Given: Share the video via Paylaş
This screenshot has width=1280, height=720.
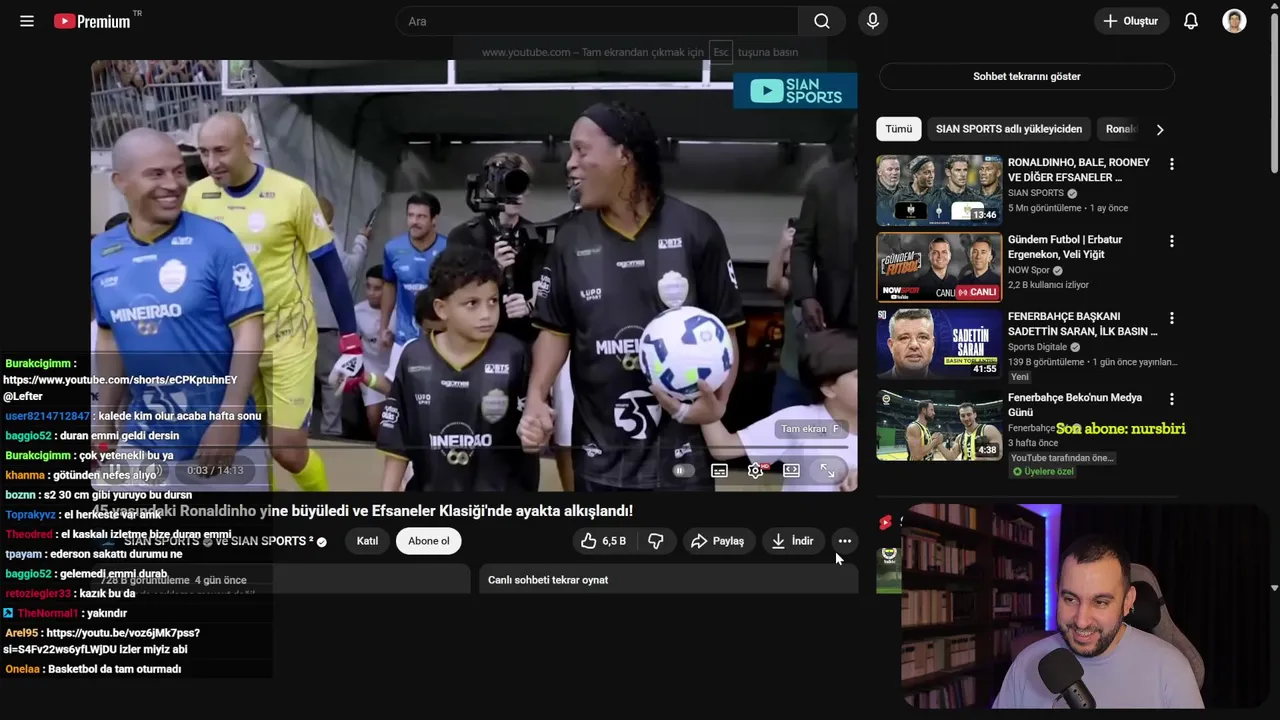Looking at the screenshot, I should [718, 541].
